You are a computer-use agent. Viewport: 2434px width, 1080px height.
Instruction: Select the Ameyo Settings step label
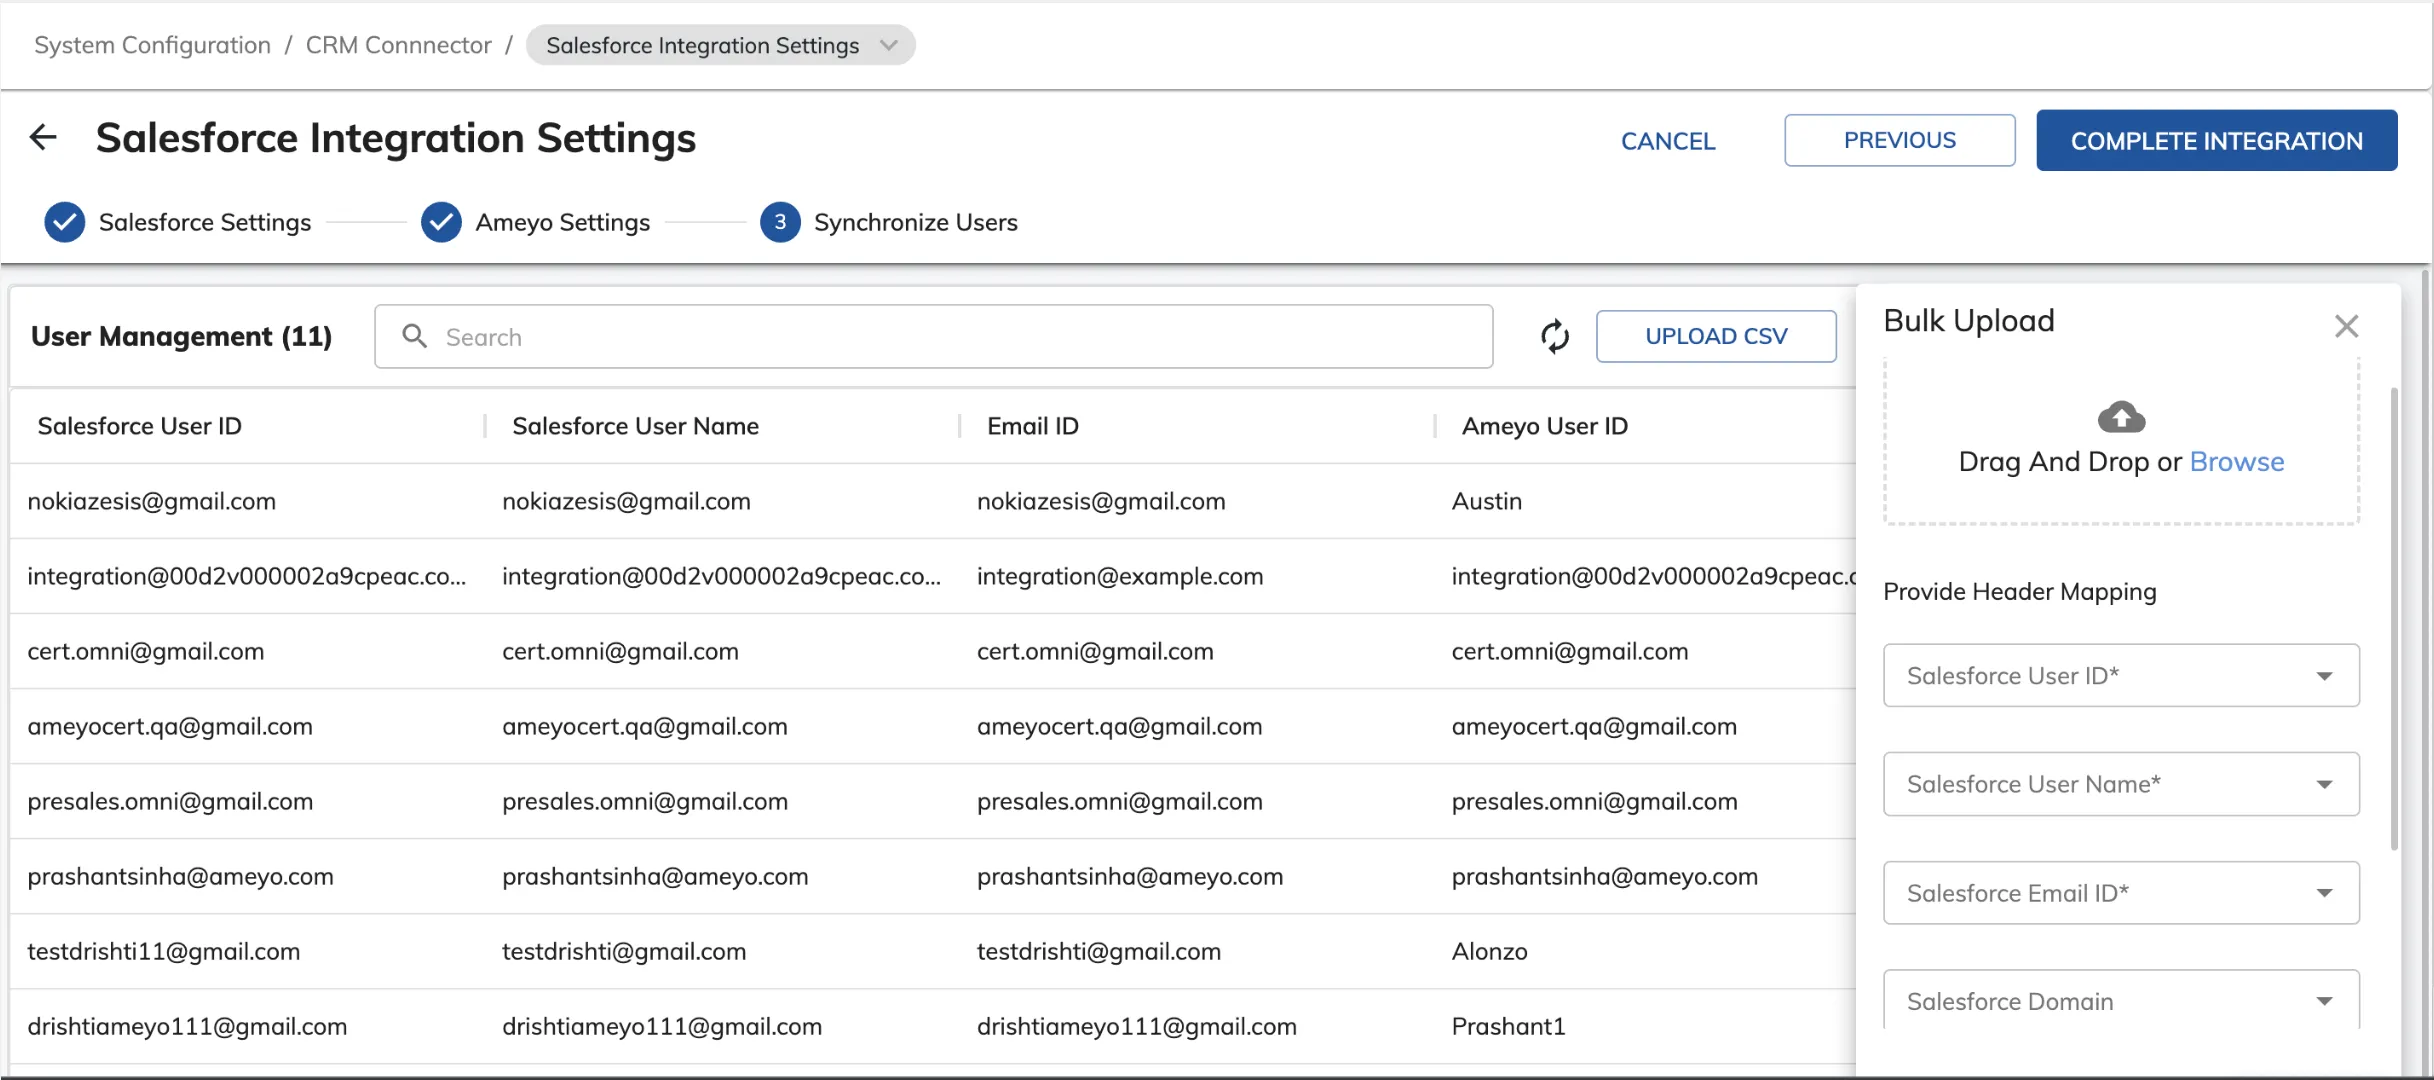(563, 222)
